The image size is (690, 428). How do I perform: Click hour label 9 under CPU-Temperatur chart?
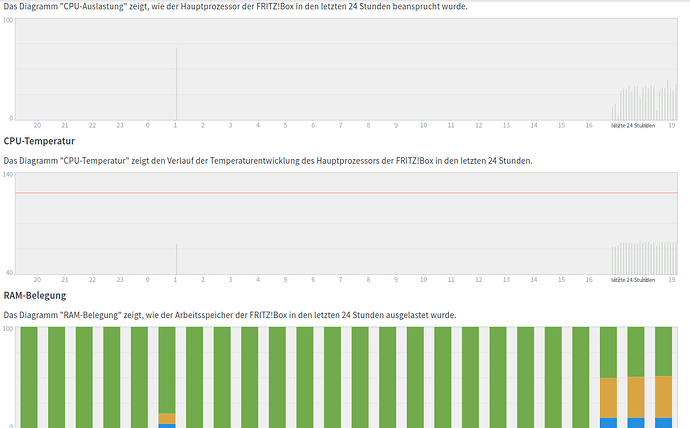[396, 280]
